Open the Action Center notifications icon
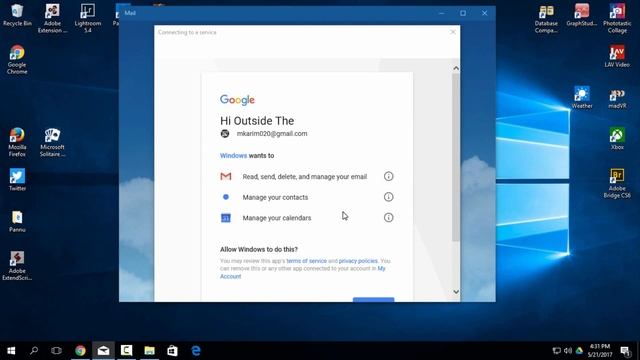Screen dimensions: 640x360 (625, 351)
